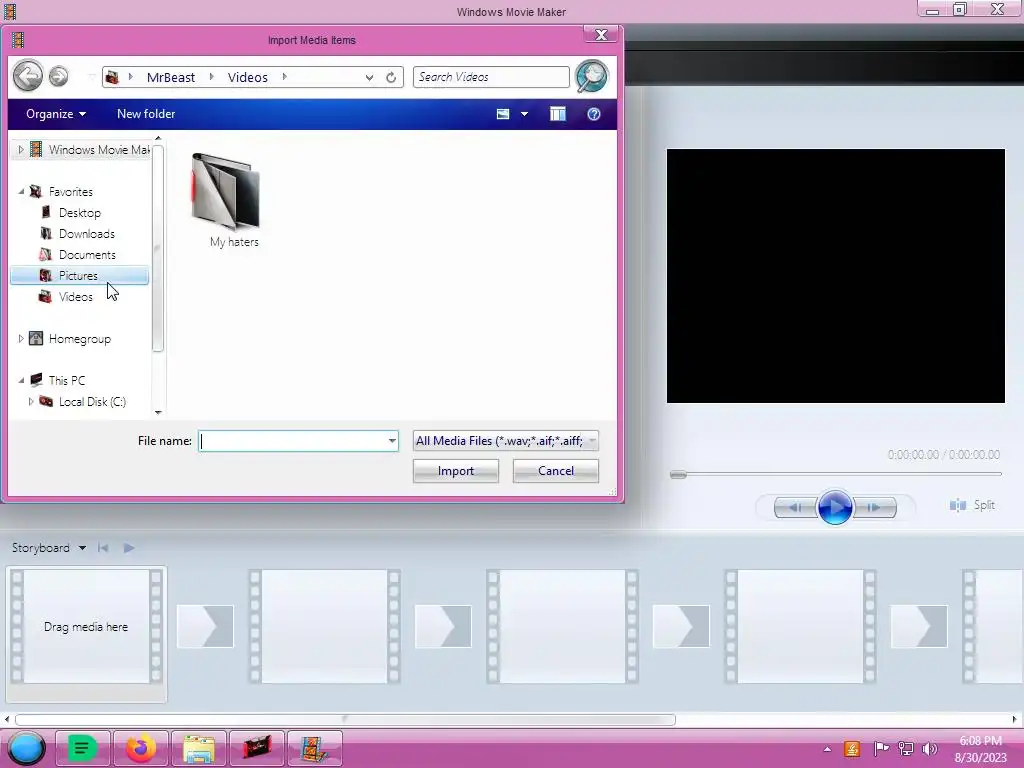
Task: Cancel the Import Media Items dialog
Action: point(556,471)
